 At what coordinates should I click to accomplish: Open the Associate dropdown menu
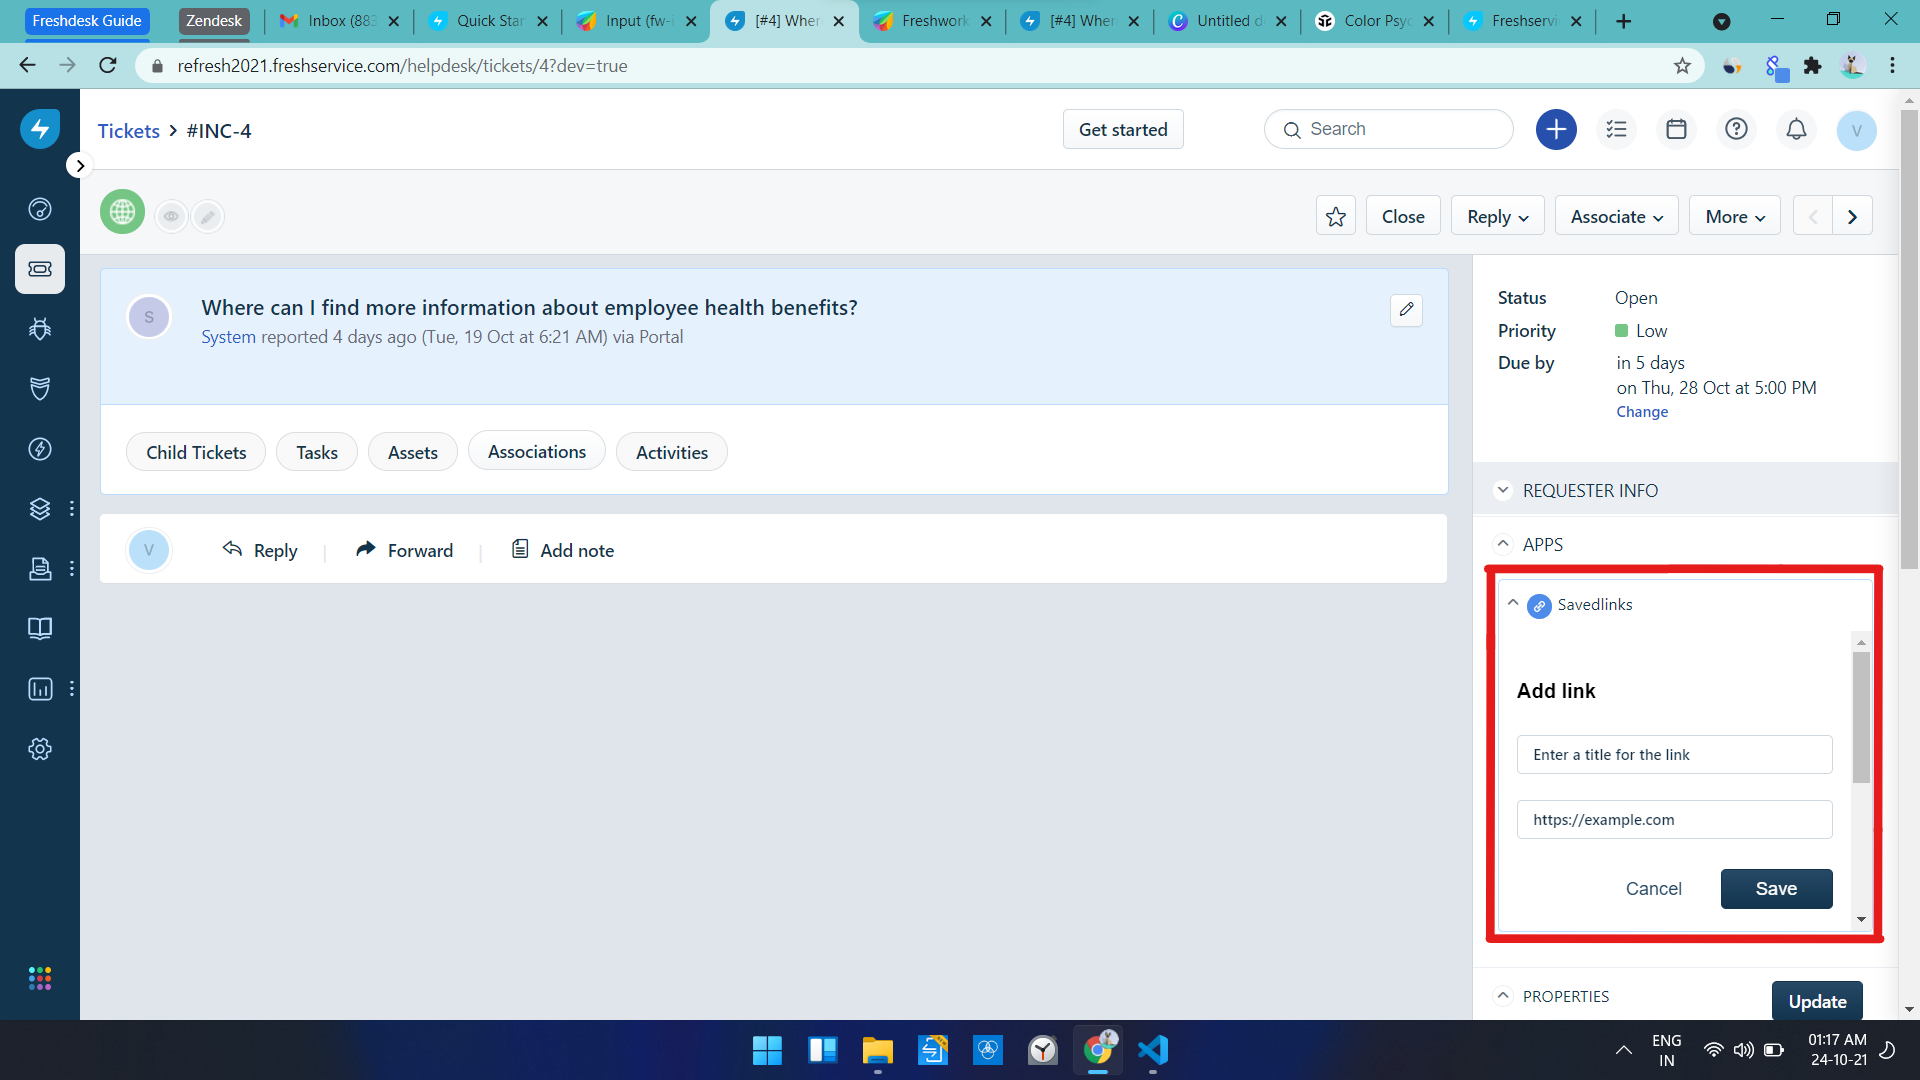pos(1616,216)
